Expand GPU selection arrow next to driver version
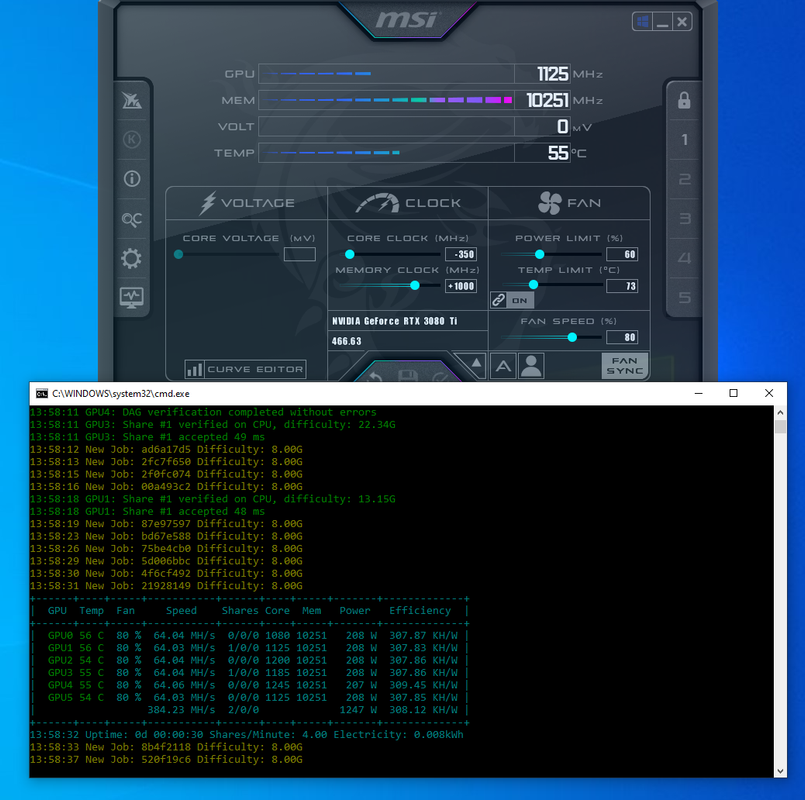The height and width of the screenshot is (800, 805). click(476, 363)
